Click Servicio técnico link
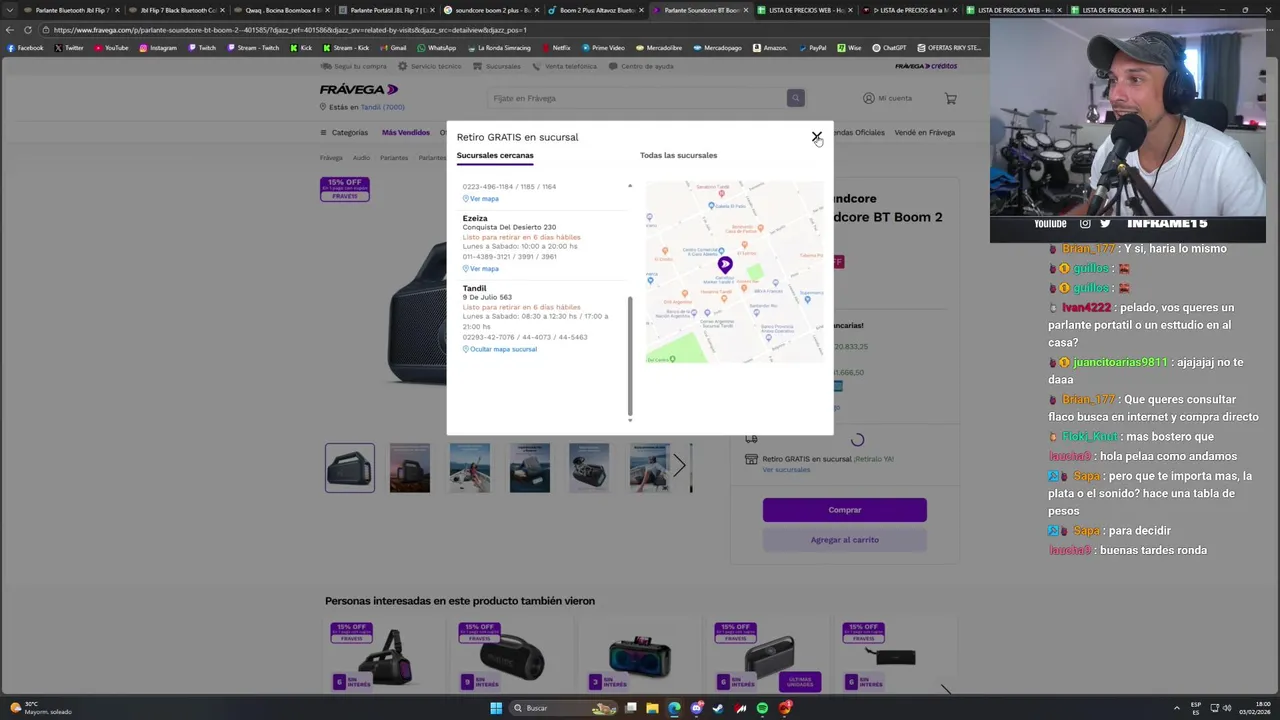Viewport: 1280px width, 720px height. [430, 66]
